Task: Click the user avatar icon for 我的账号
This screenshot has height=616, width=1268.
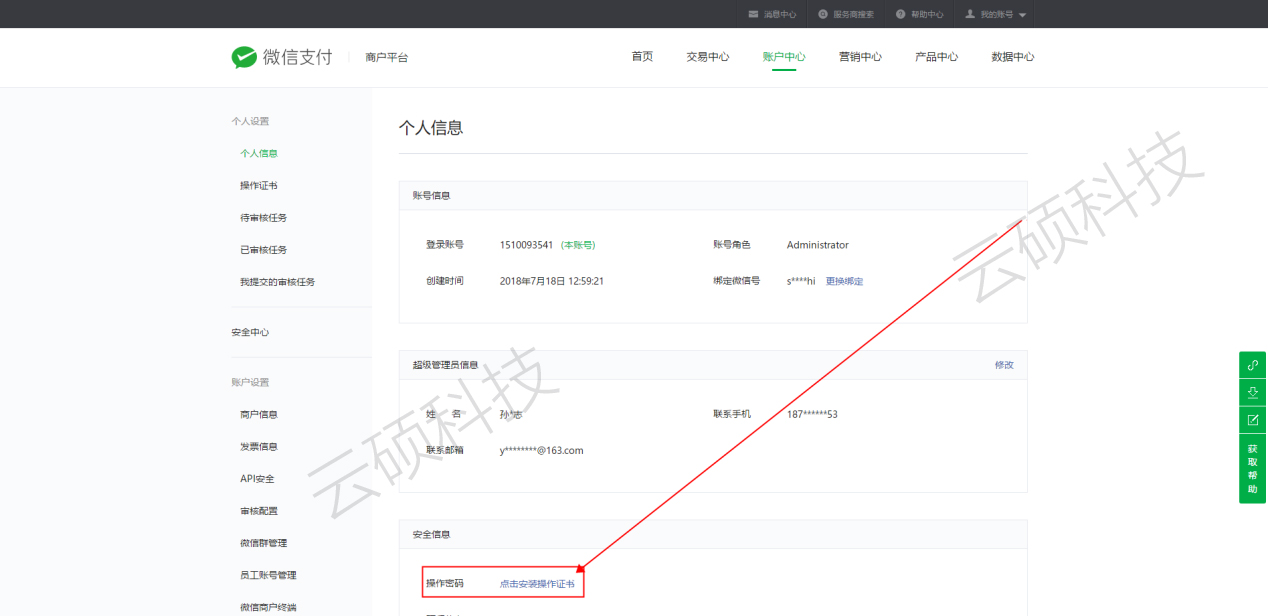Action: coord(970,14)
